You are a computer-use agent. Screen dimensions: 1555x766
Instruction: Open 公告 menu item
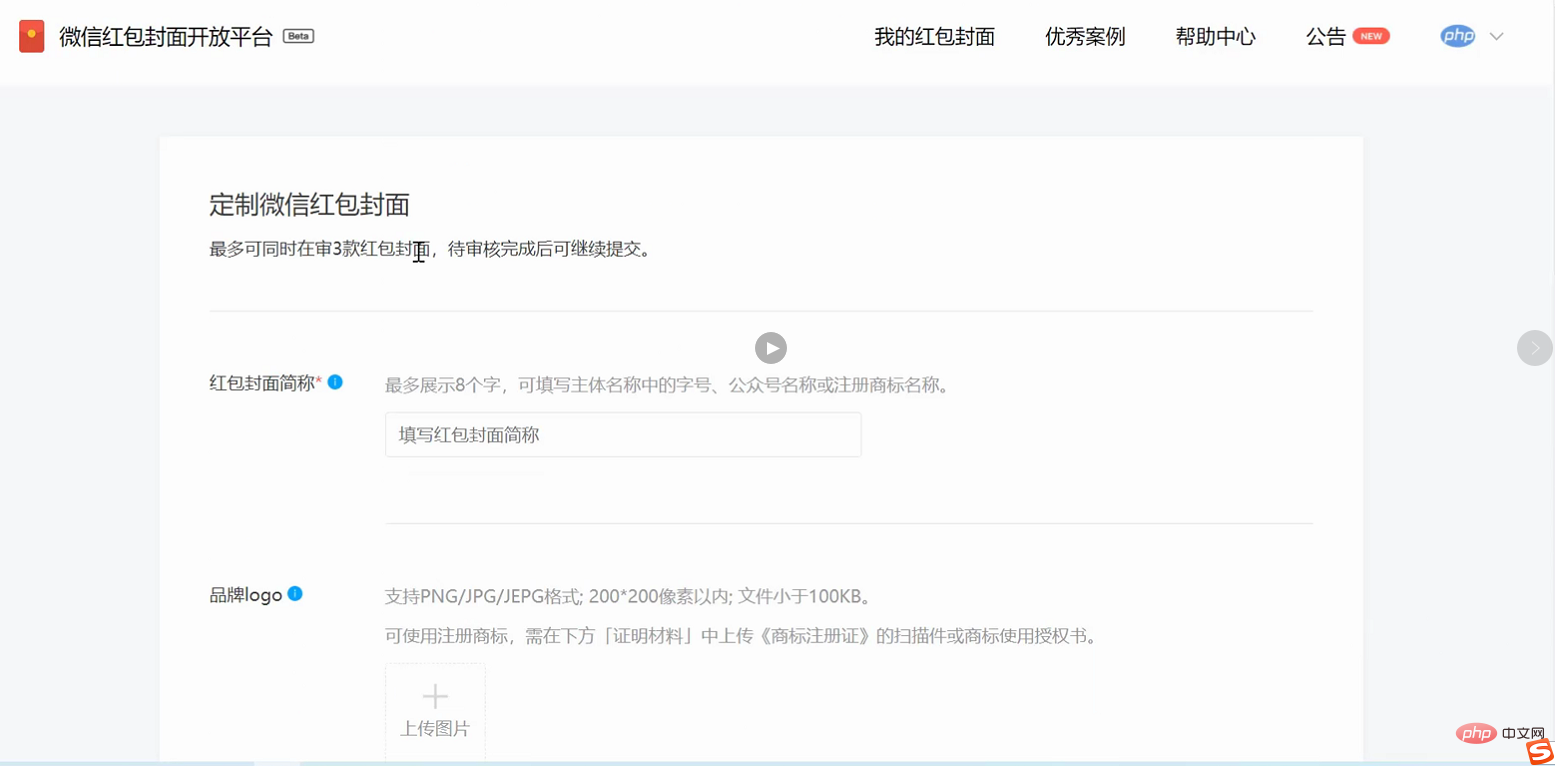(1325, 37)
